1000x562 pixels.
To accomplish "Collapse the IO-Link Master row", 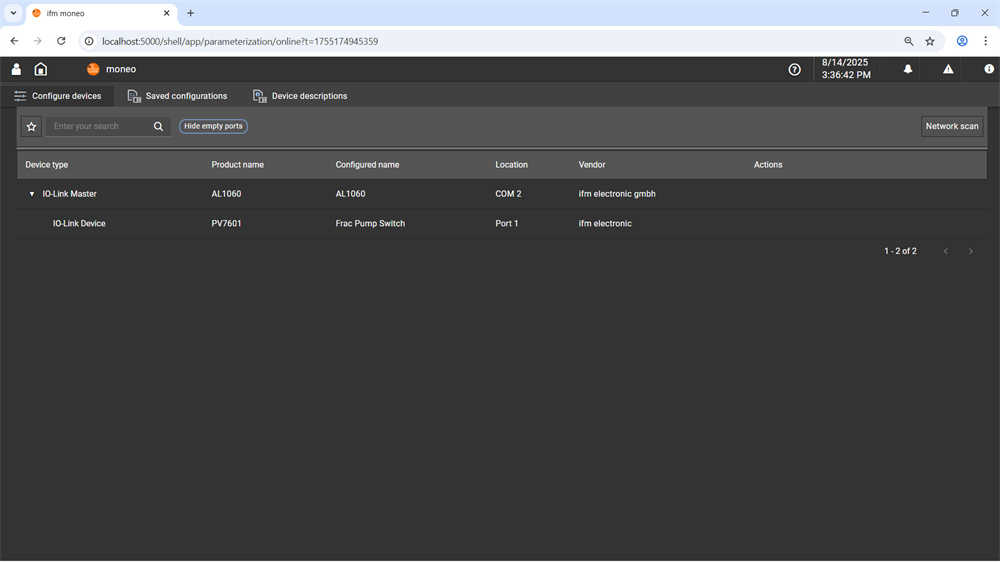I will [32, 194].
